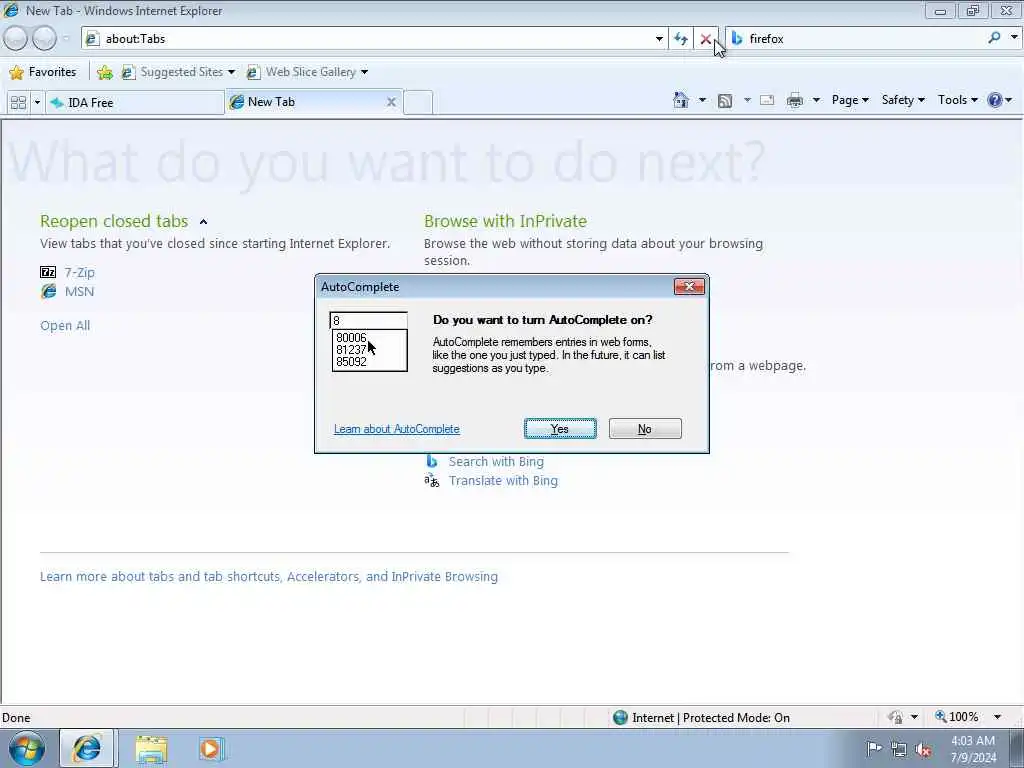Reopen the 7-Zip closed tab
1024x768 pixels.
coord(79,272)
